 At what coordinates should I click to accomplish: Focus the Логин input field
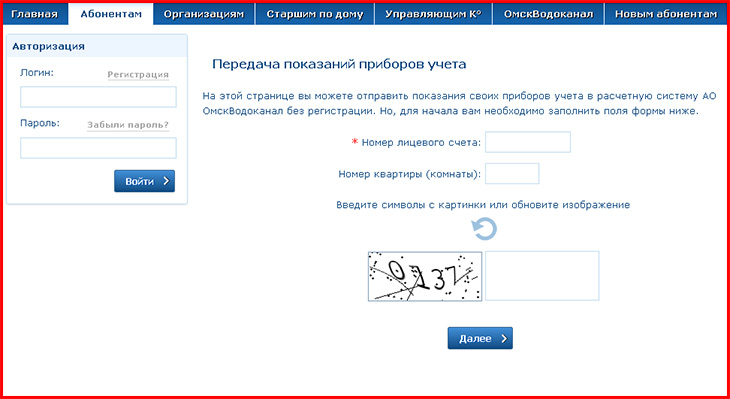point(98,97)
